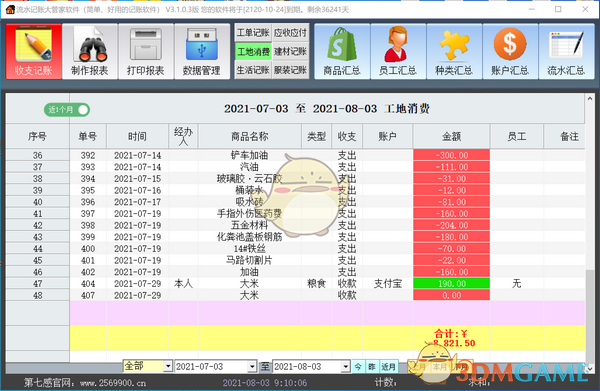
Task: Sort by 单号 column header
Action: [x=88, y=136]
